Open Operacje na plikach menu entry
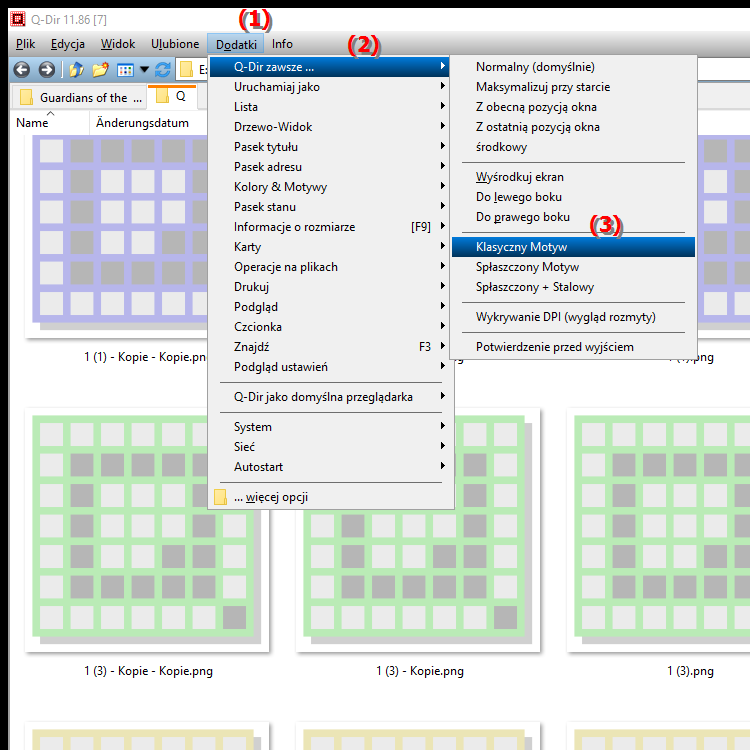Image resolution: width=750 pixels, height=750 pixels. click(330, 267)
